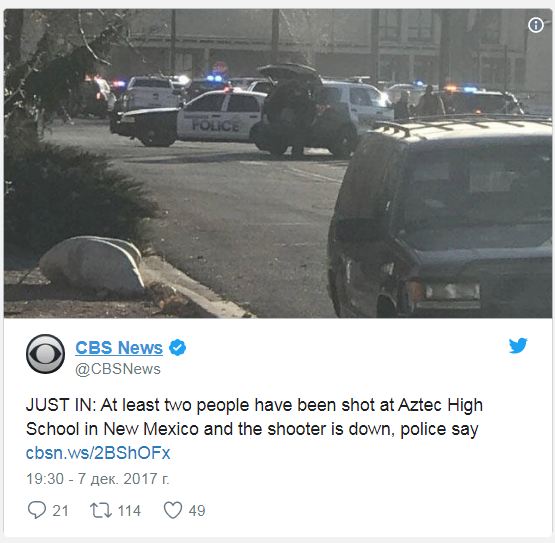Click the white rock beside the curb
Viewport: 555px width, 543px height.
pos(93,264)
